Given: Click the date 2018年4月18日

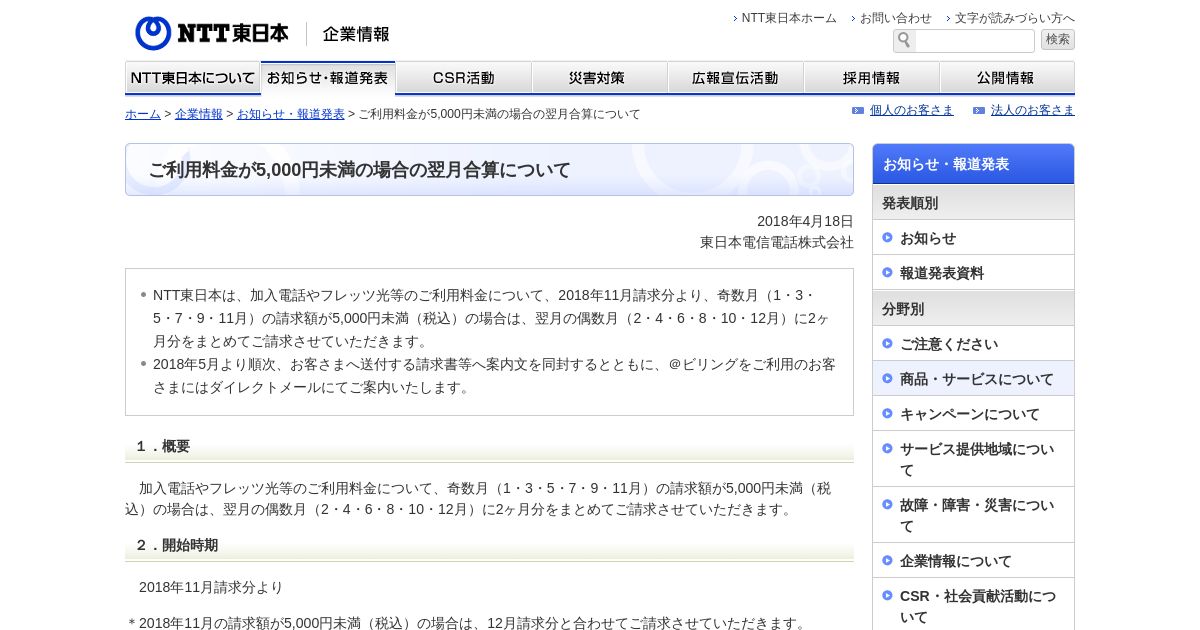Looking at the screenshot, I should click(x=805, y=221).
